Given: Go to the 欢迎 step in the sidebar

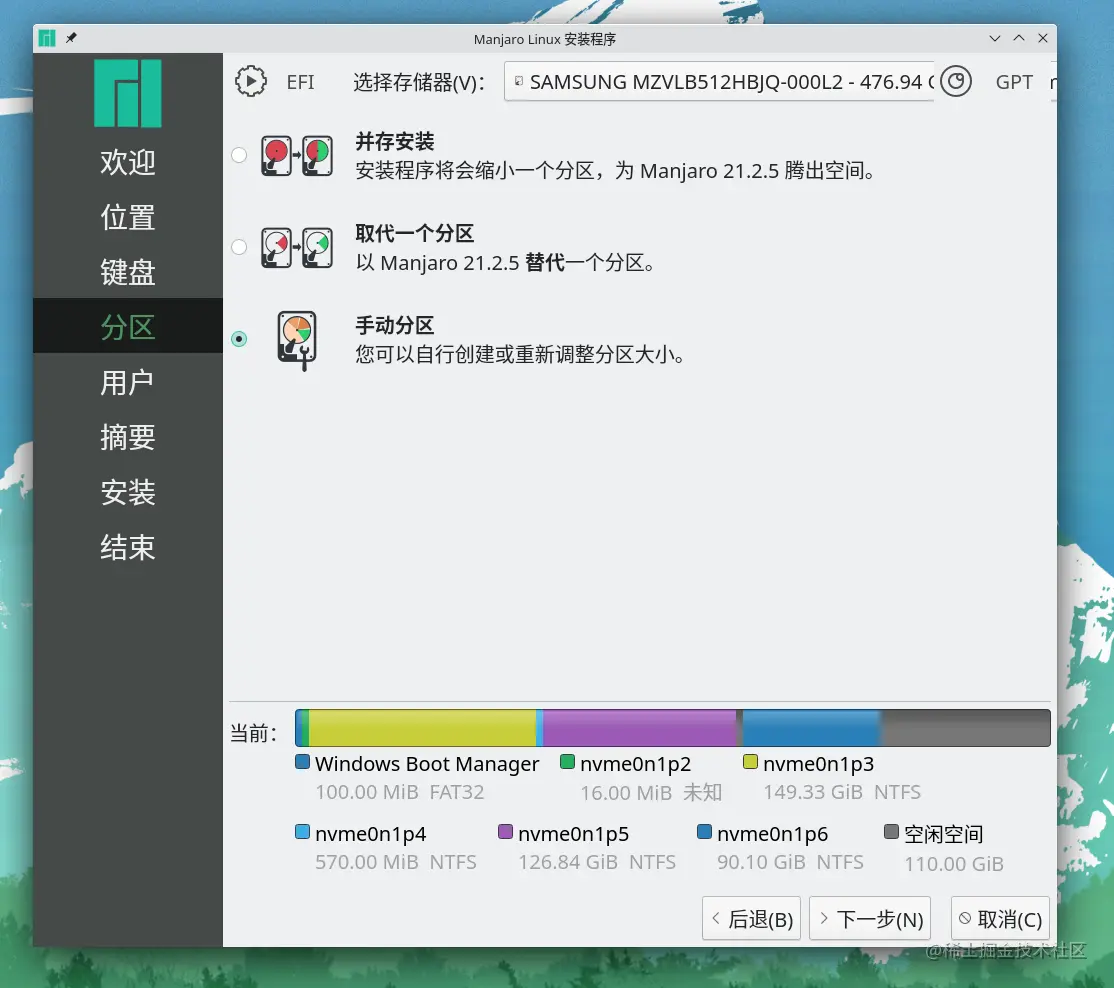Looking at the screenshot, I should click(128, 162).
